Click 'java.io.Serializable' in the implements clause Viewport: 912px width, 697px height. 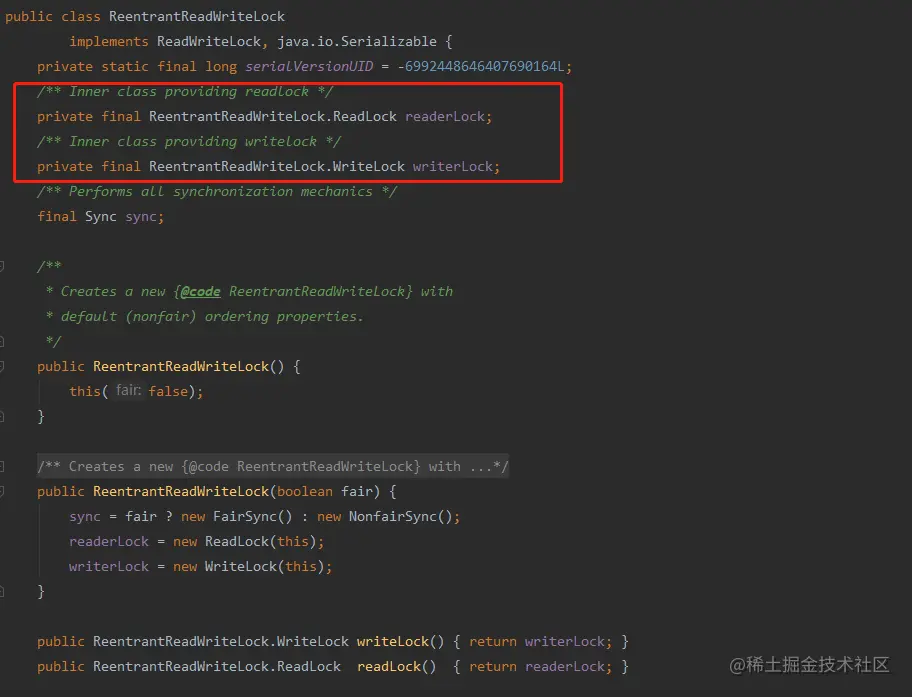[x=357, y=41]
